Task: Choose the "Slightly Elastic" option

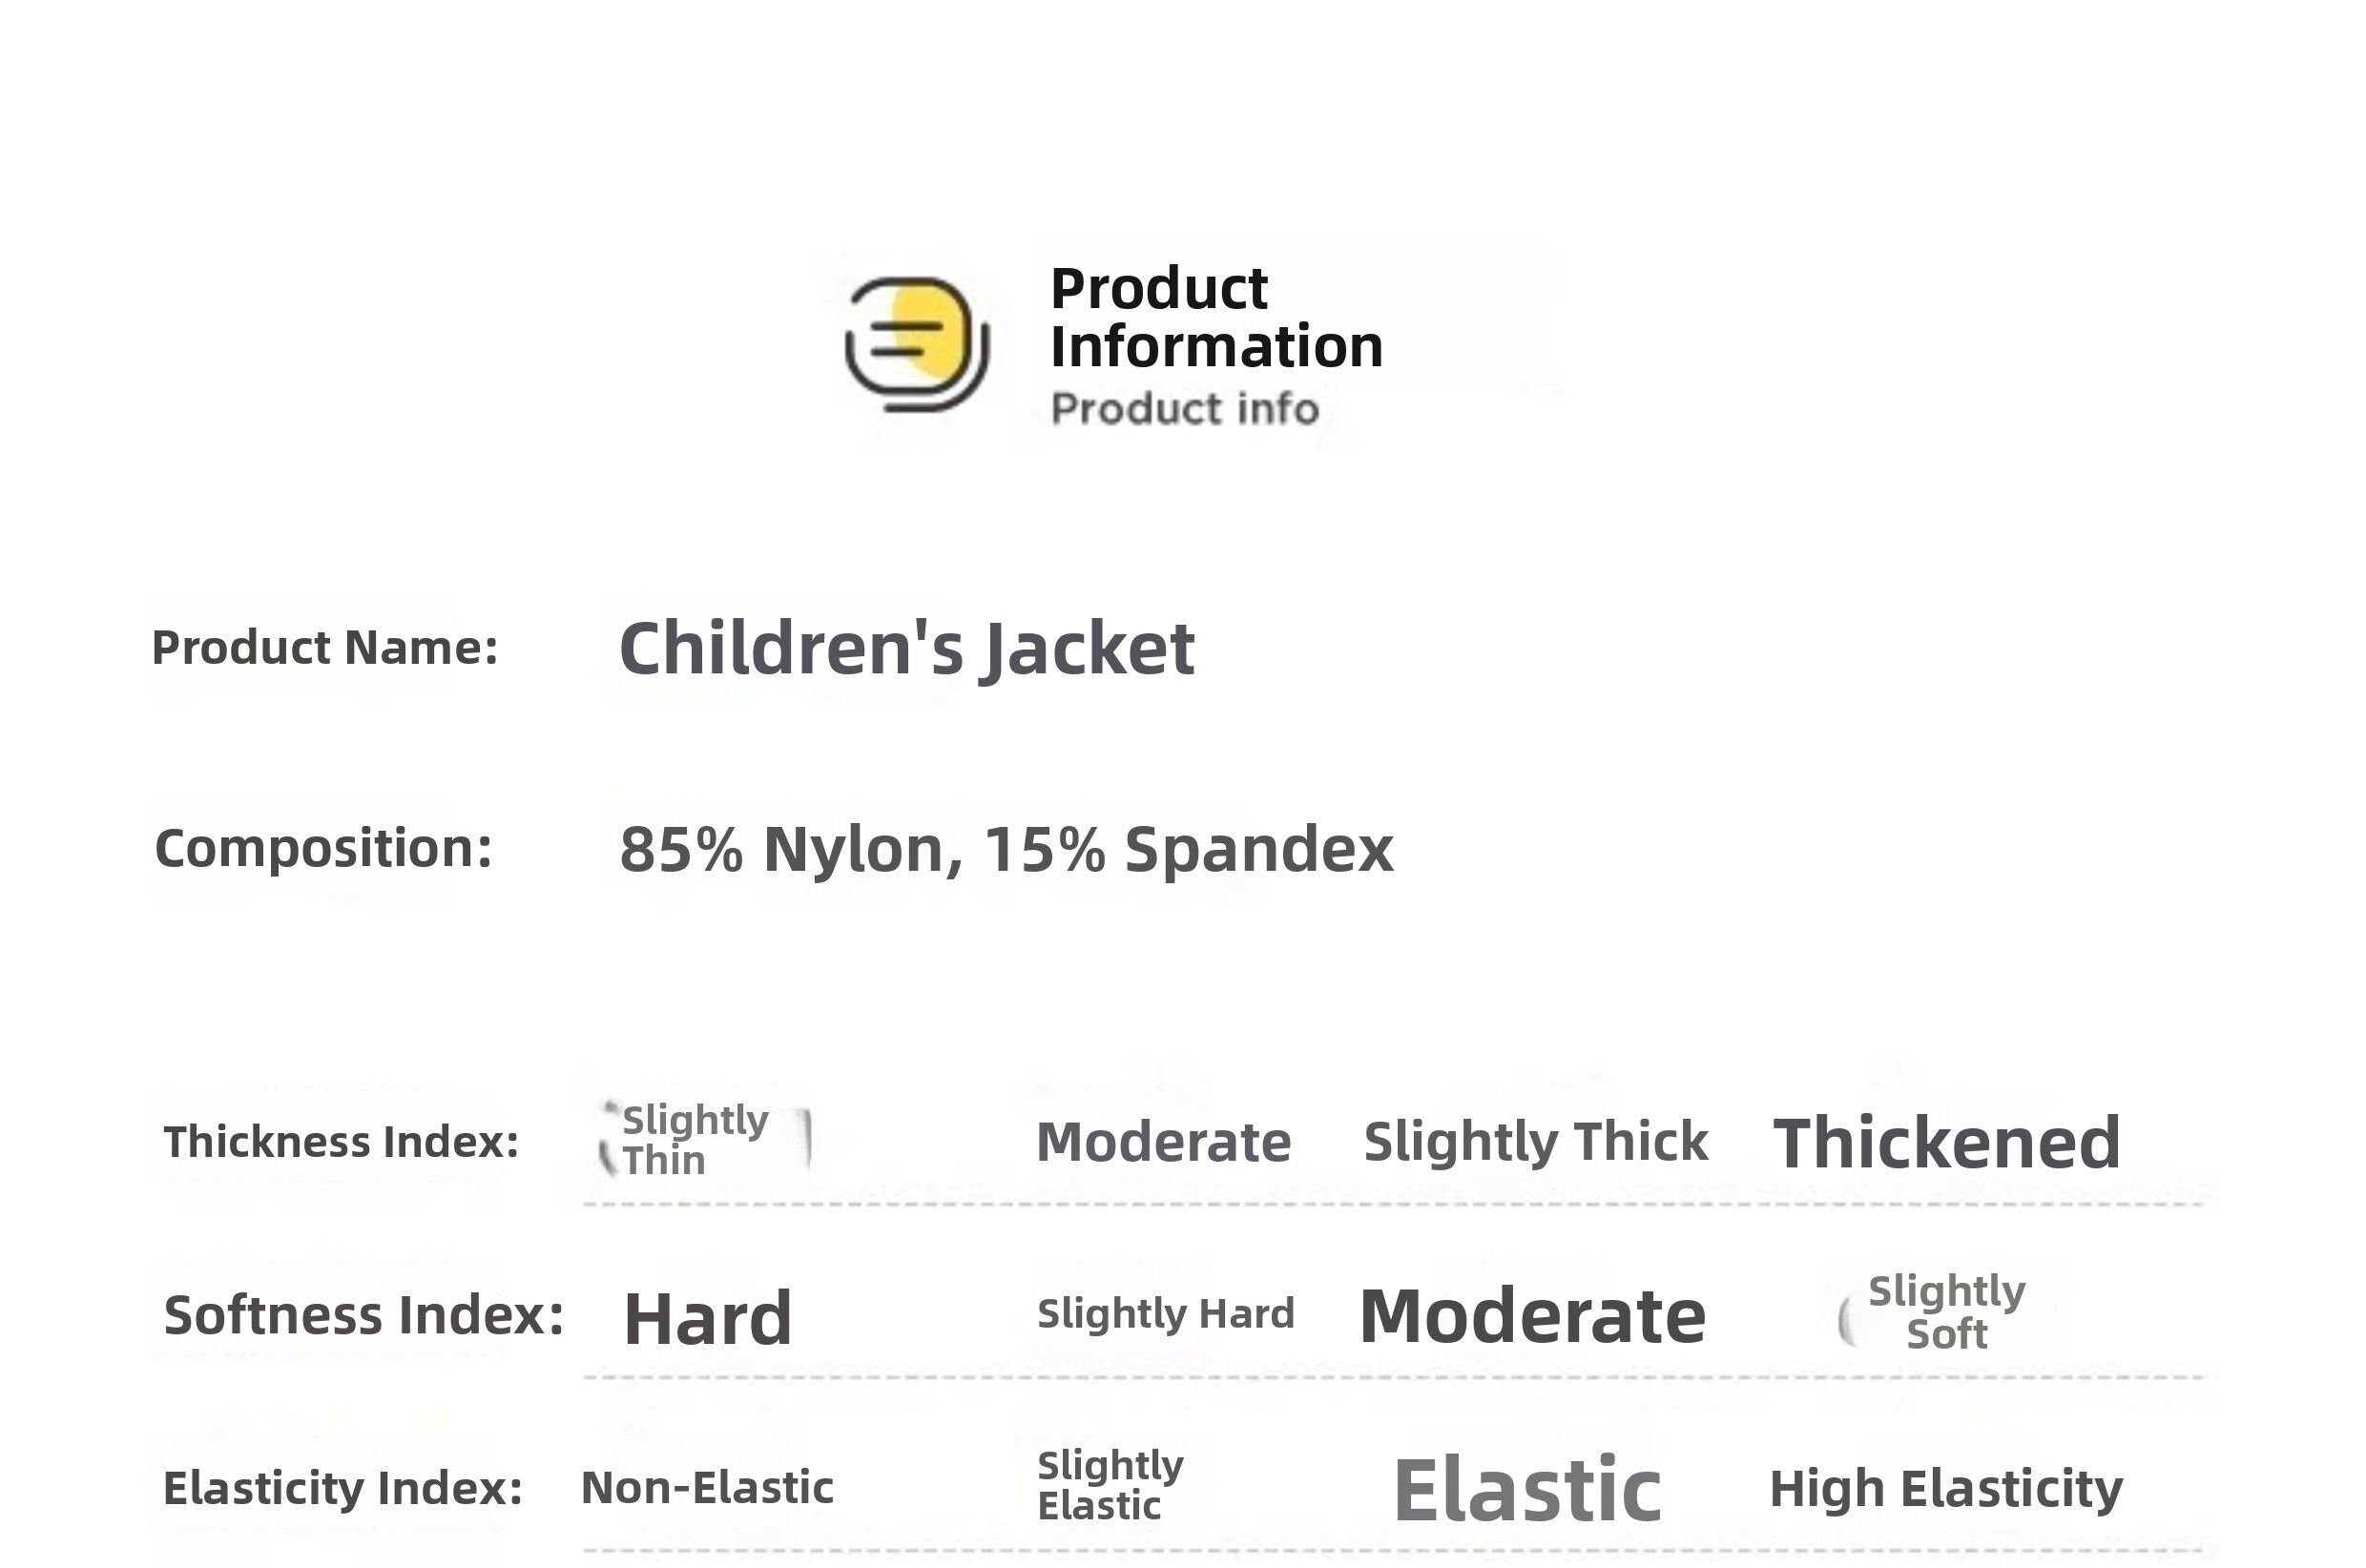Action: click(x=1110, y=1485)
